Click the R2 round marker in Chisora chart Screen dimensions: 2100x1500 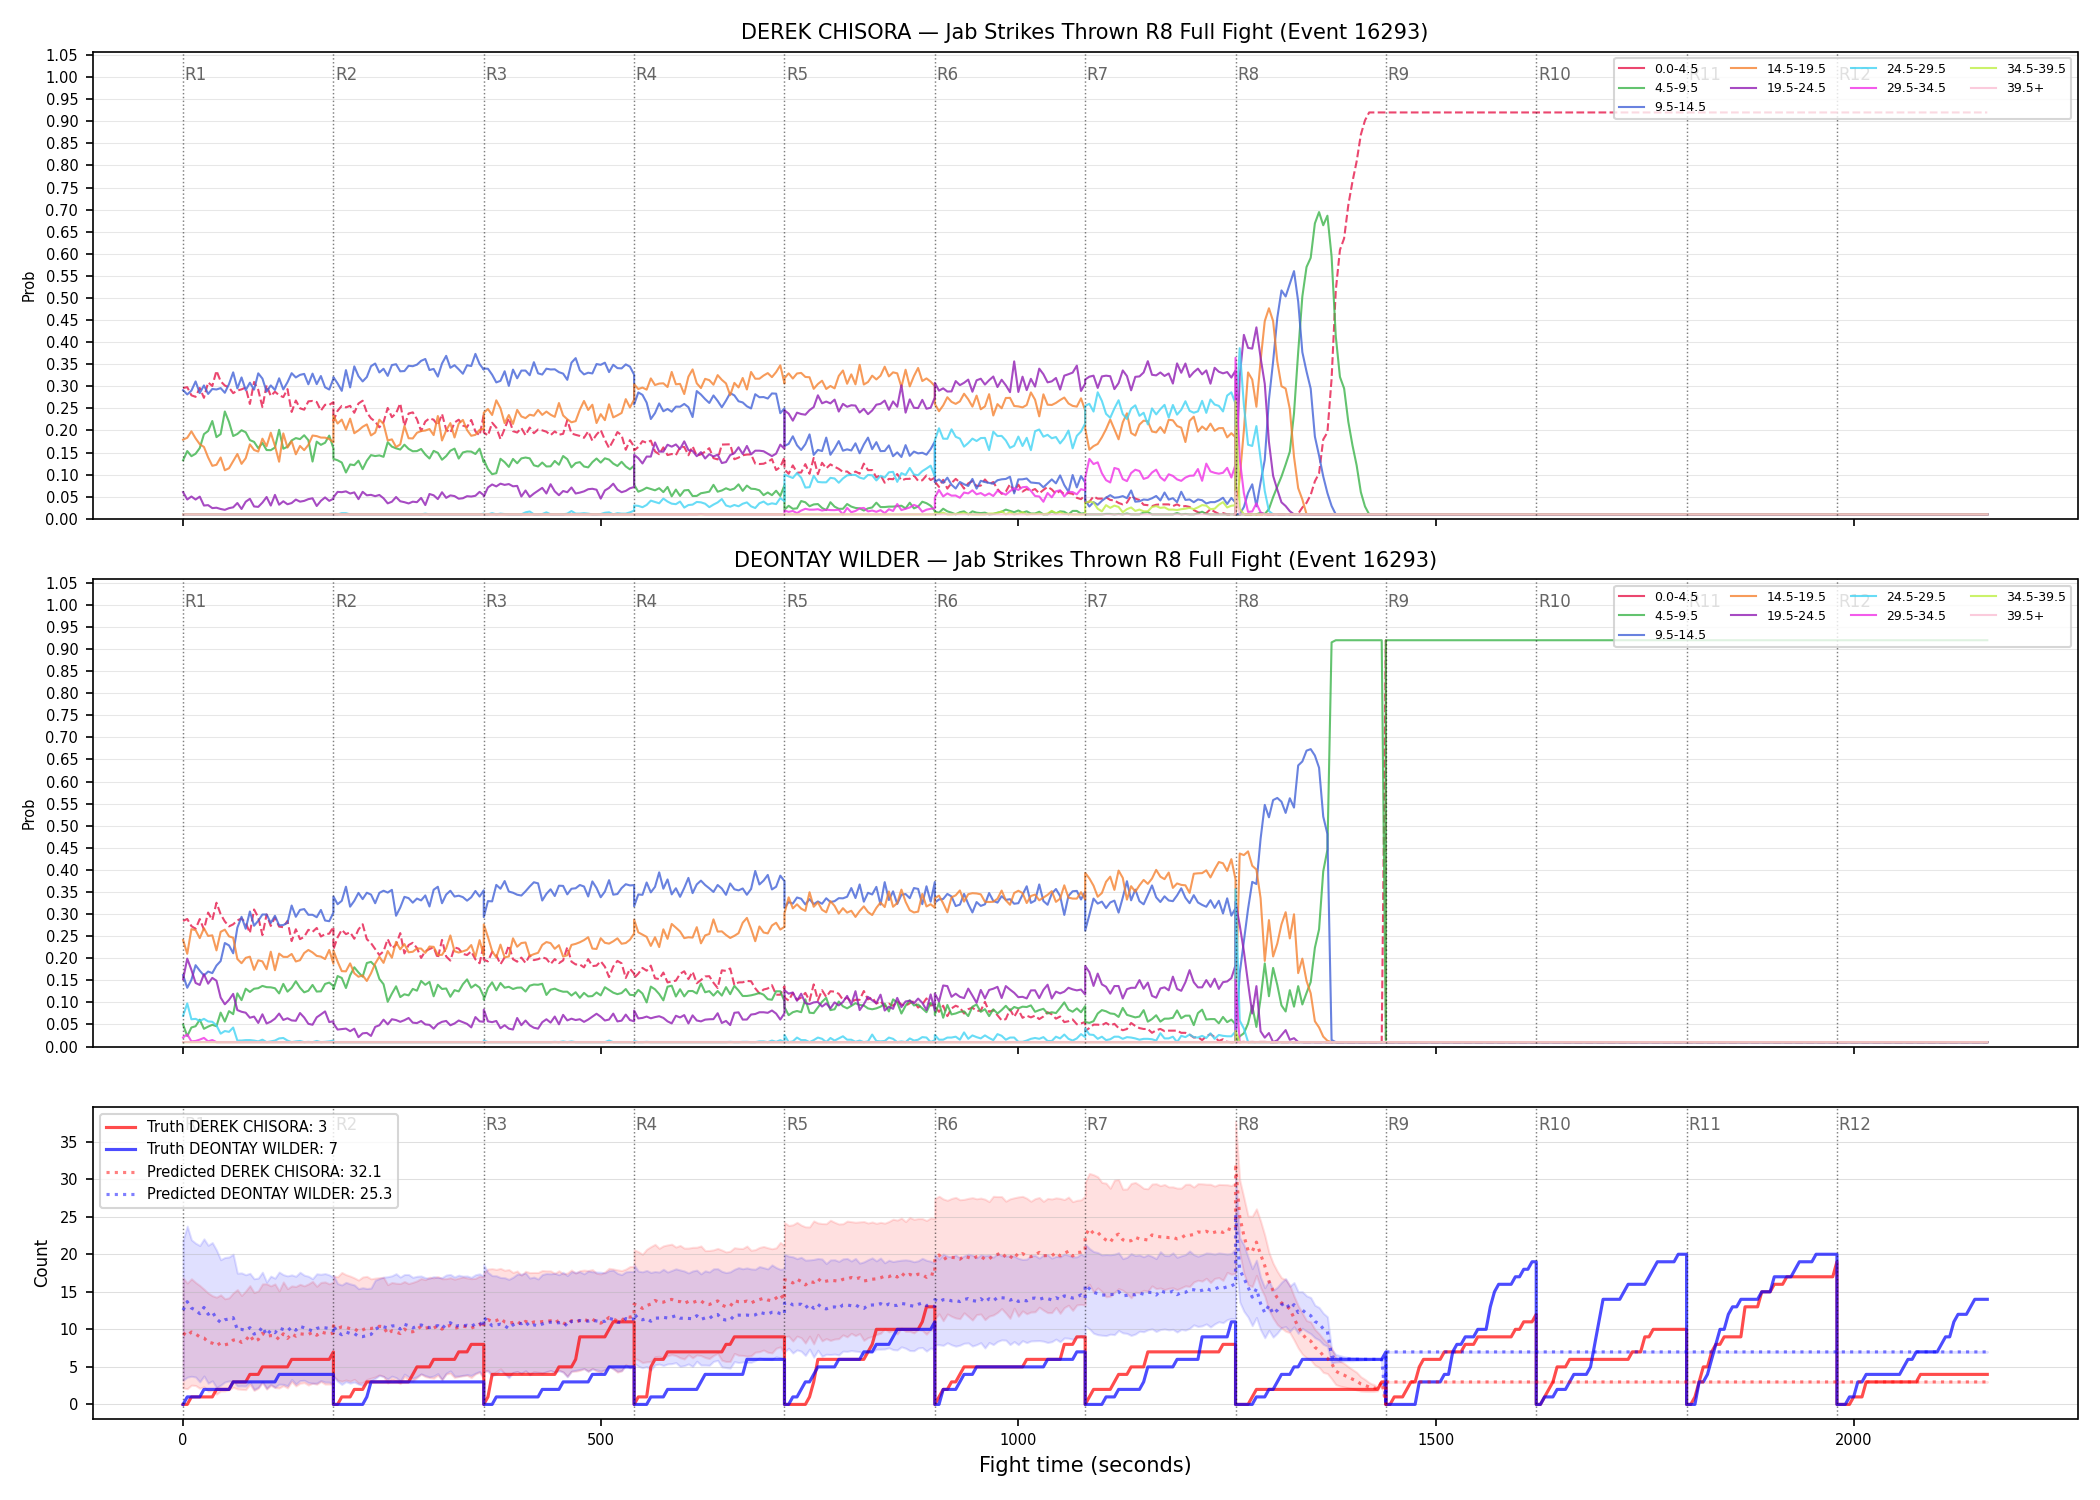point(346,74)
